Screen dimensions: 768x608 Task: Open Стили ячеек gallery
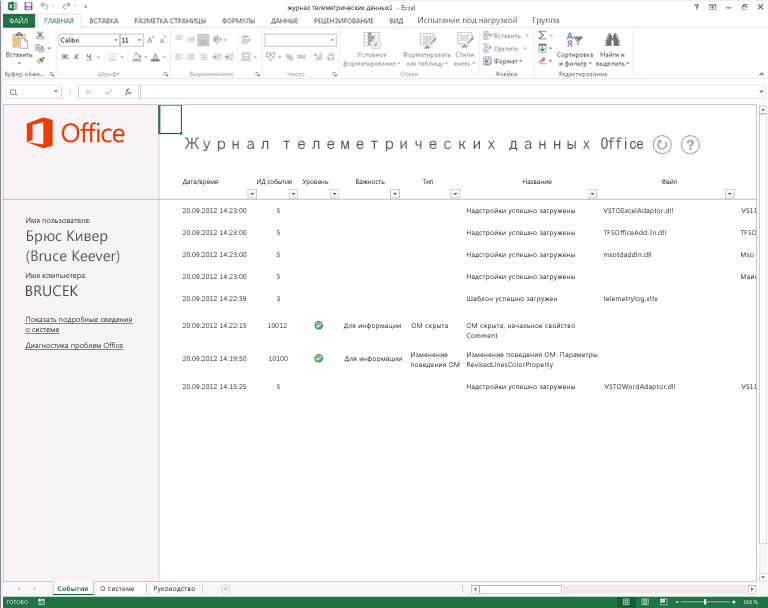(x=464, y=49)
